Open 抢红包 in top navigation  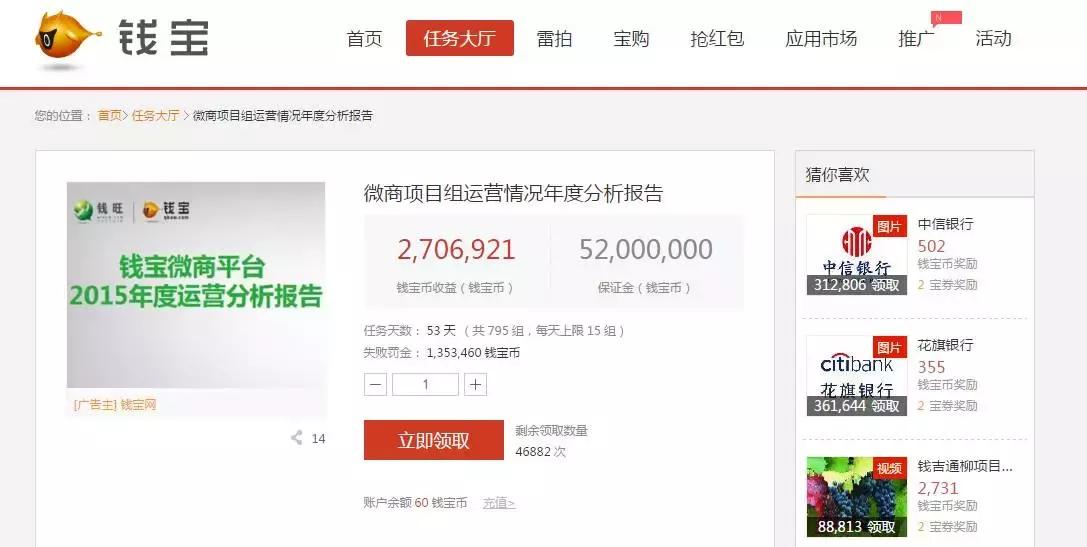click(718, 38)
